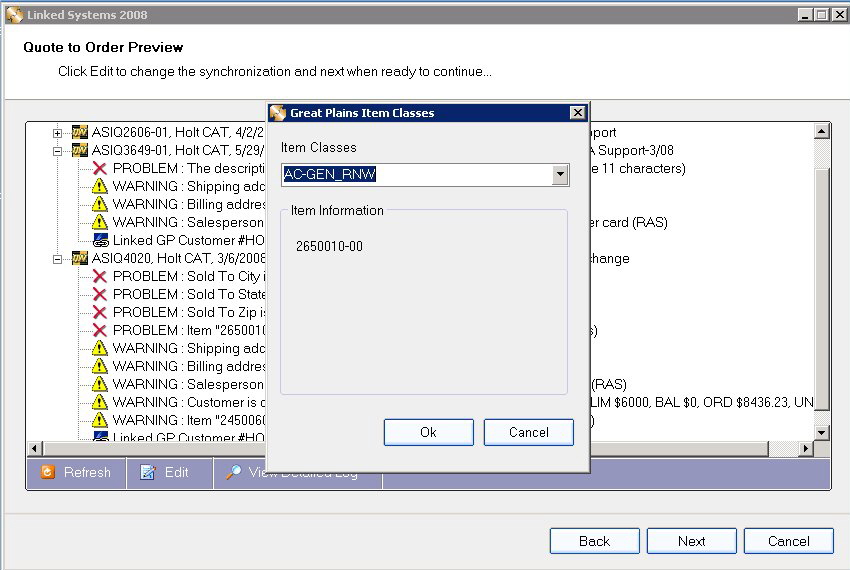Click warning icon under ASIQ4020 Shipping address
850x570 pixels.
[x=100, y=348]
